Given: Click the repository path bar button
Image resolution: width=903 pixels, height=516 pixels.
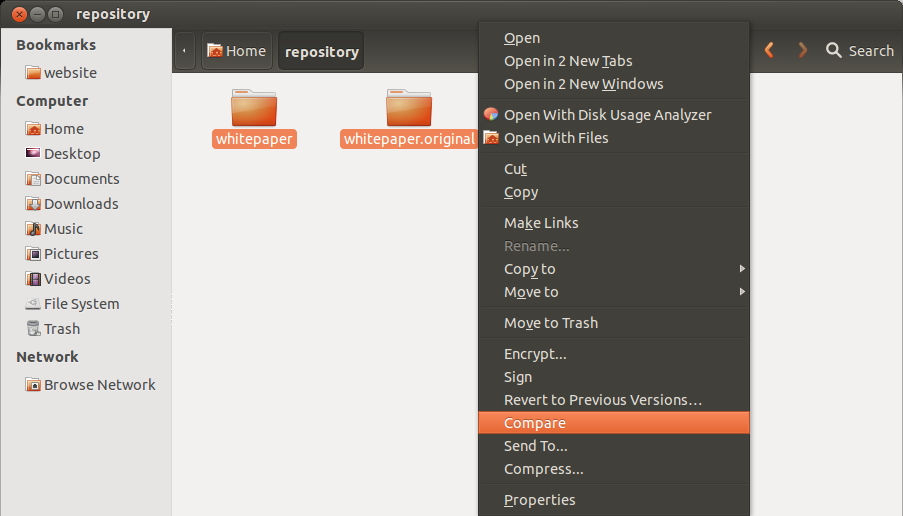Looking at the screenshot, I should [x=321, y=51].
